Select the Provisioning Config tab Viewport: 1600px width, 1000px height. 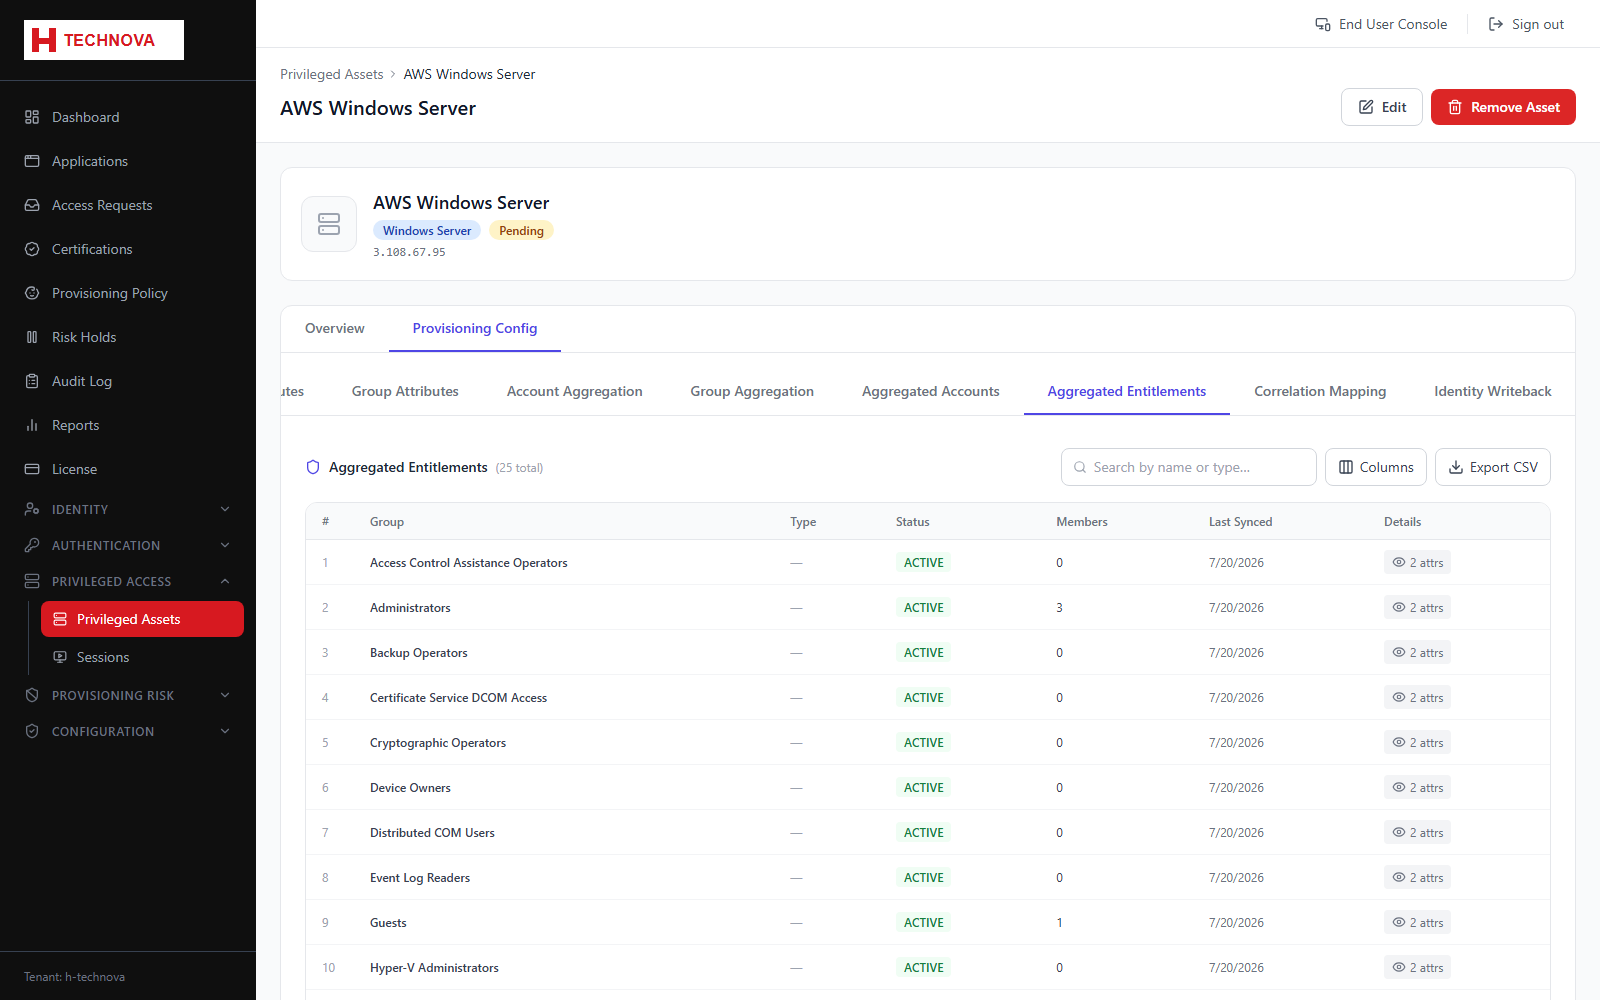(475, 328)
